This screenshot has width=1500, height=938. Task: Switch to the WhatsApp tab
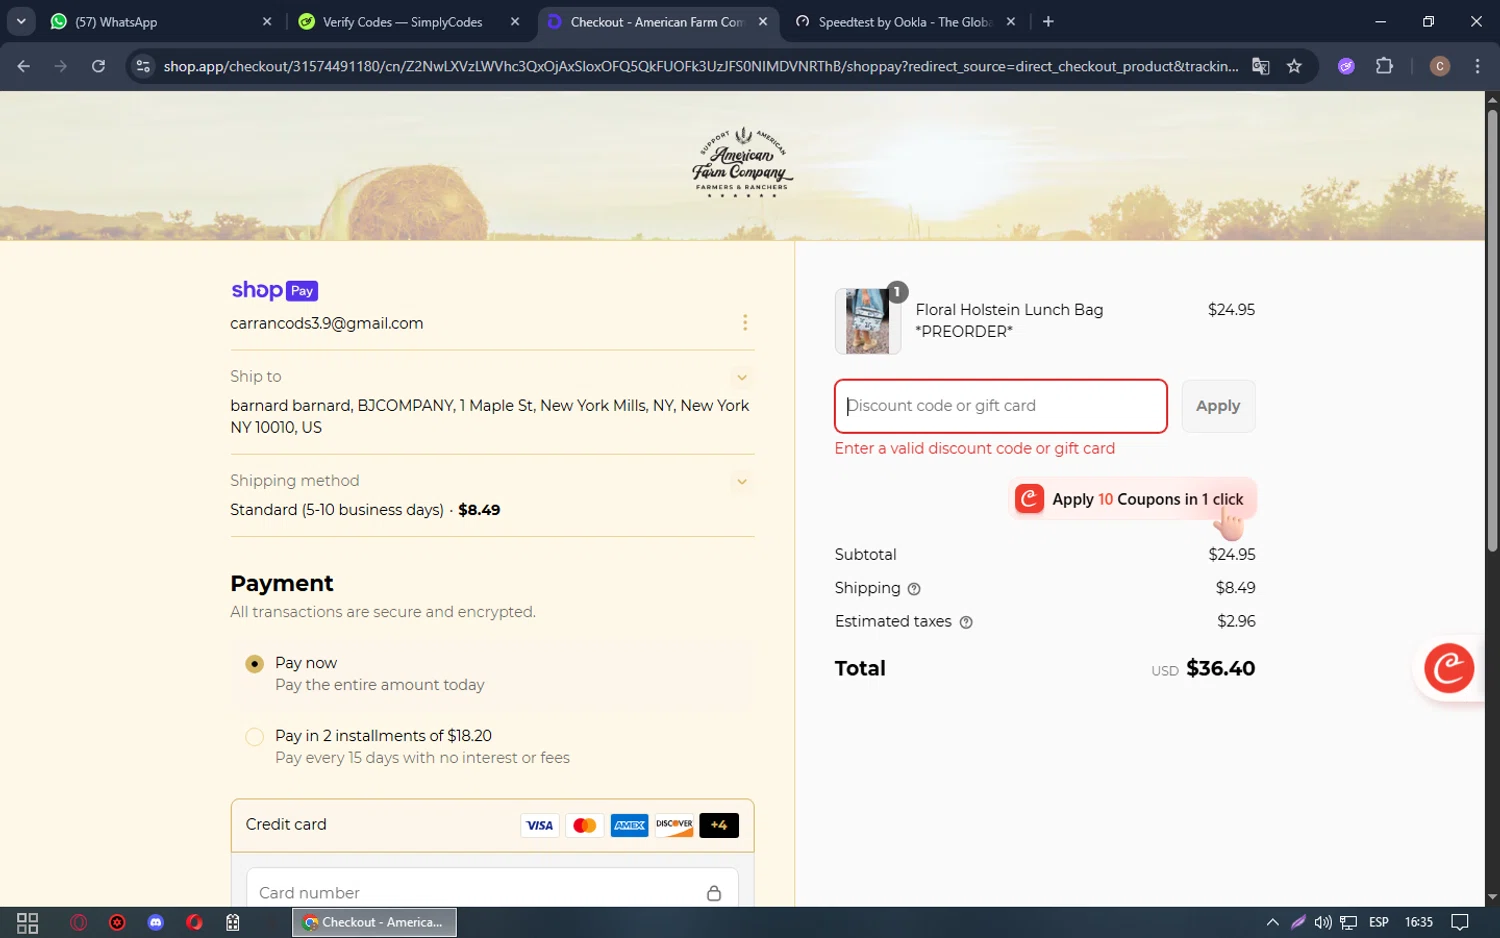[x=160, y=21]
